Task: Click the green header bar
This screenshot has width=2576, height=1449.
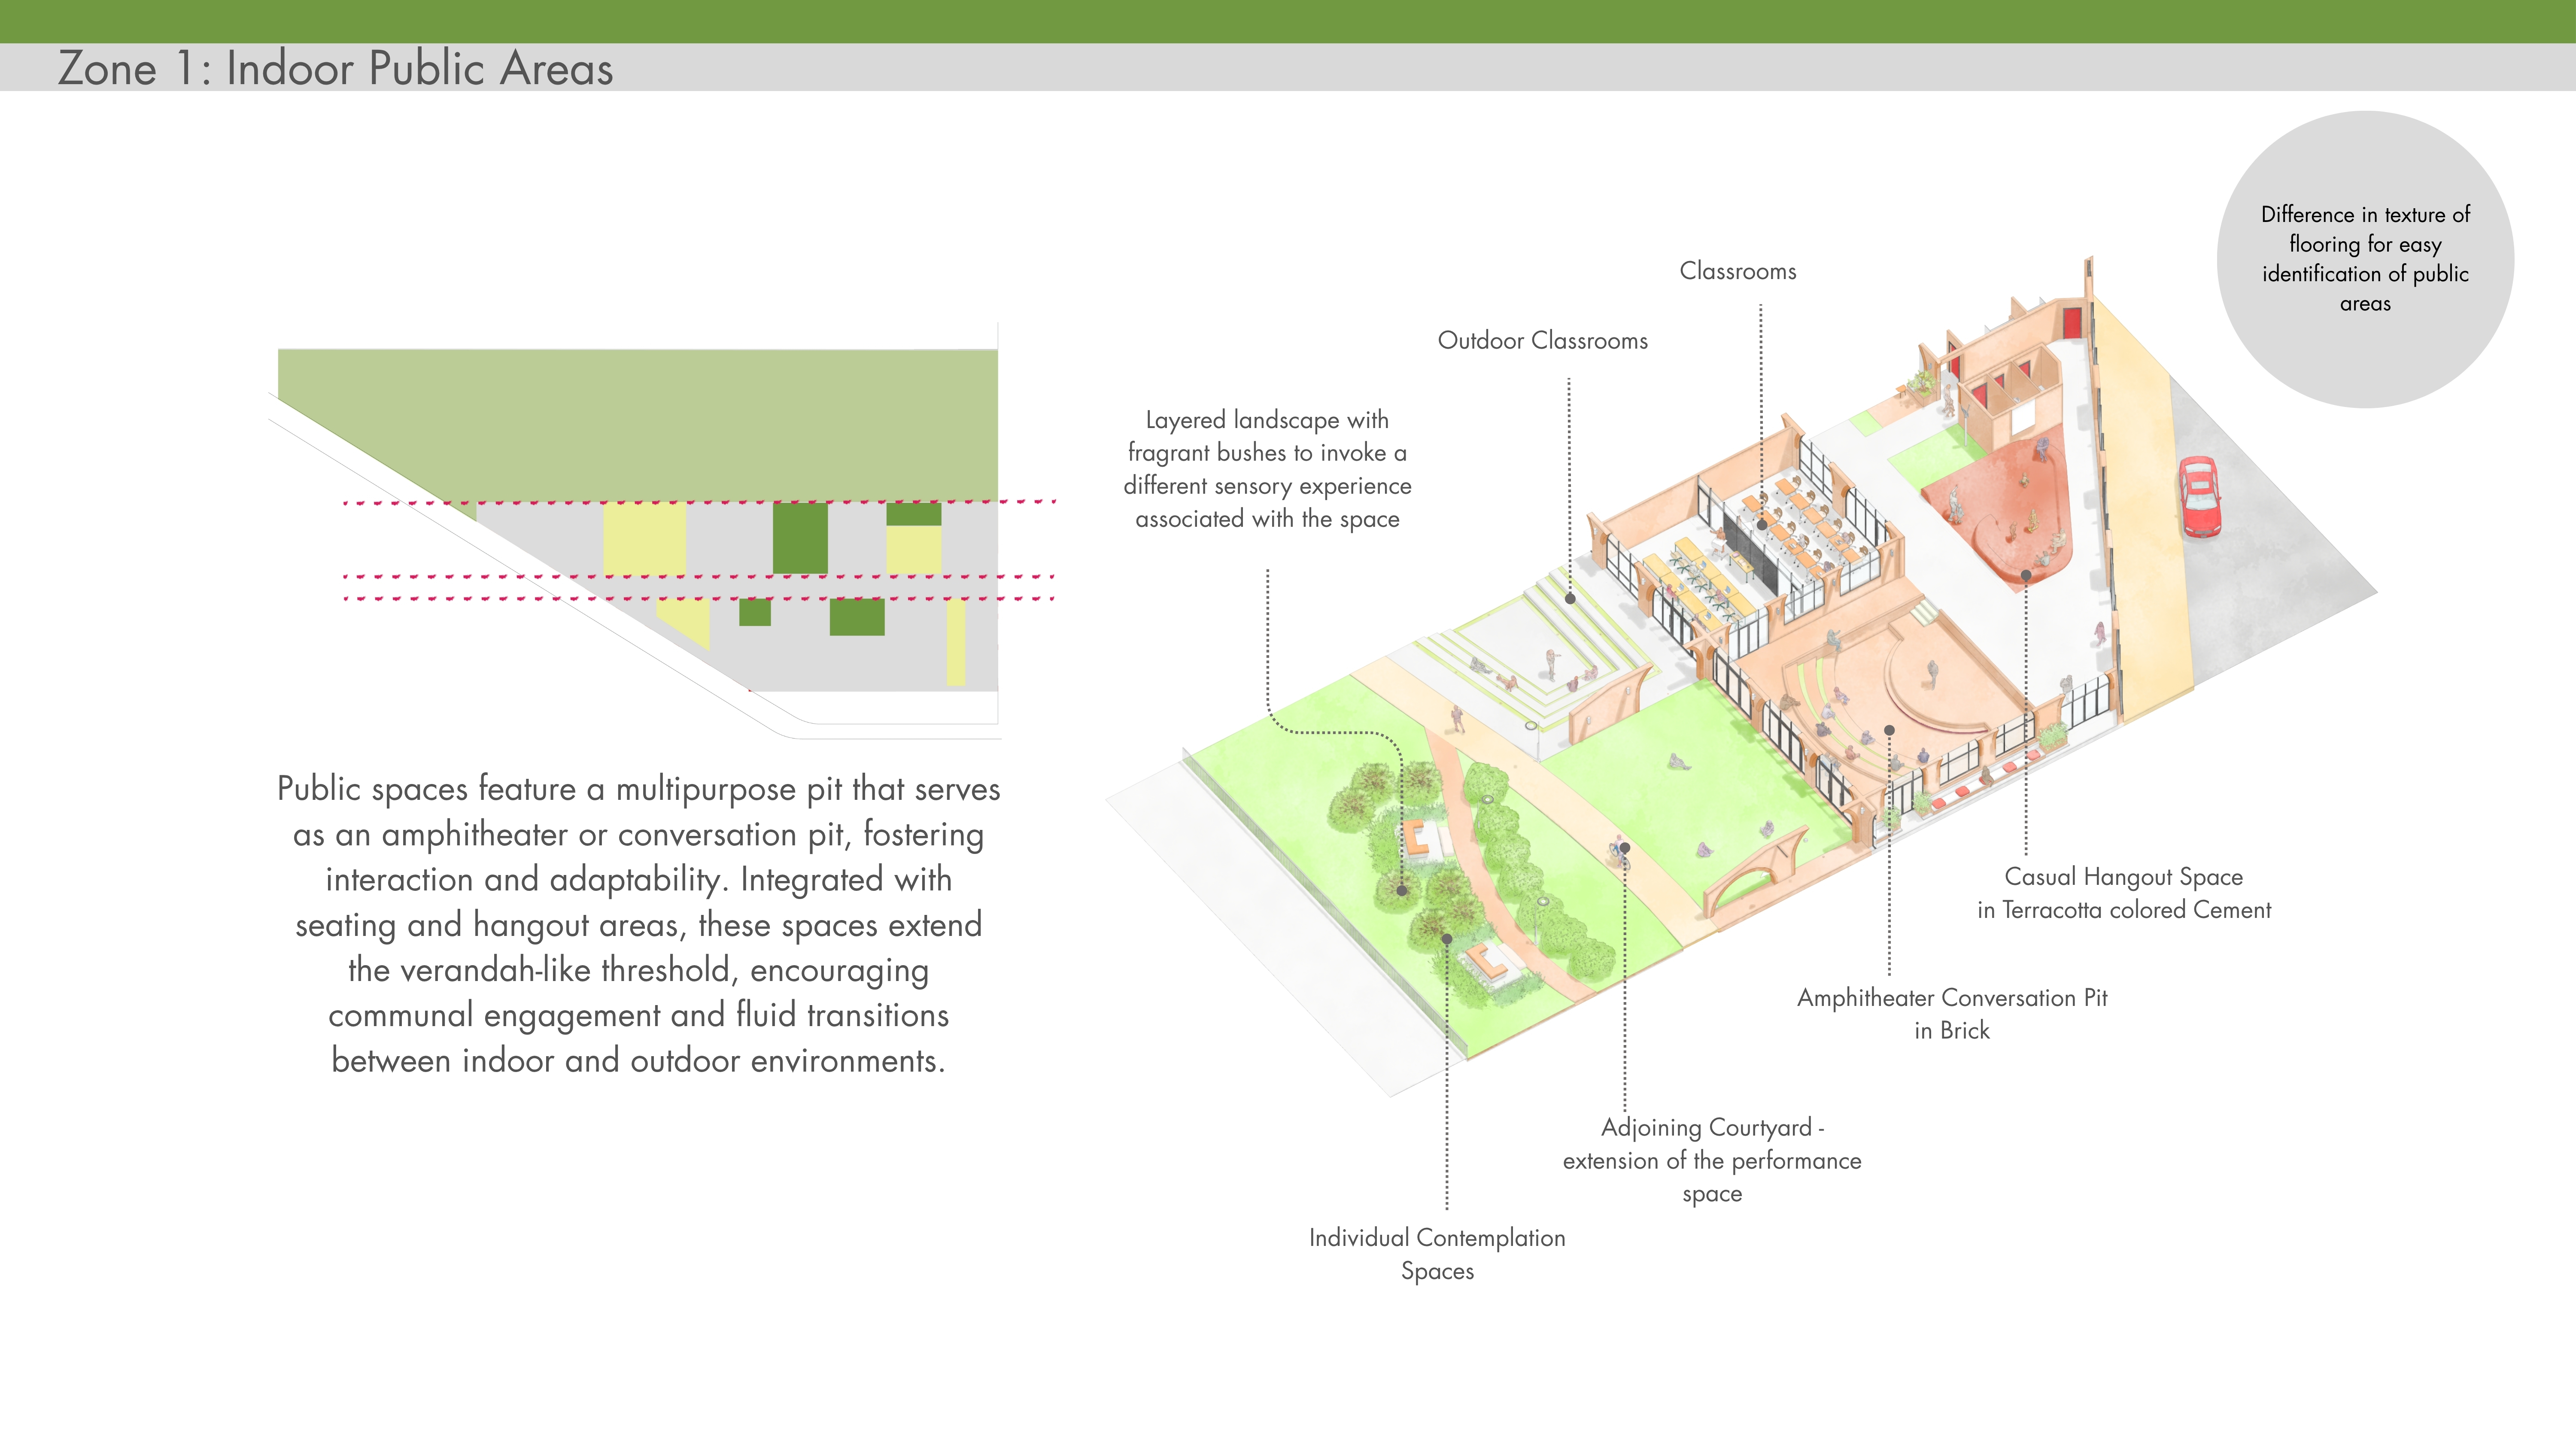Action: (1288, 20)
